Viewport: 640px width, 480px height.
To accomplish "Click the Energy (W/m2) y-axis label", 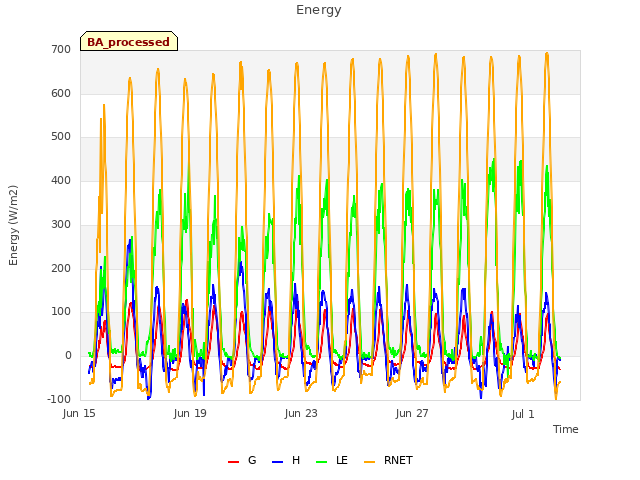I will (x=13, y=225).
